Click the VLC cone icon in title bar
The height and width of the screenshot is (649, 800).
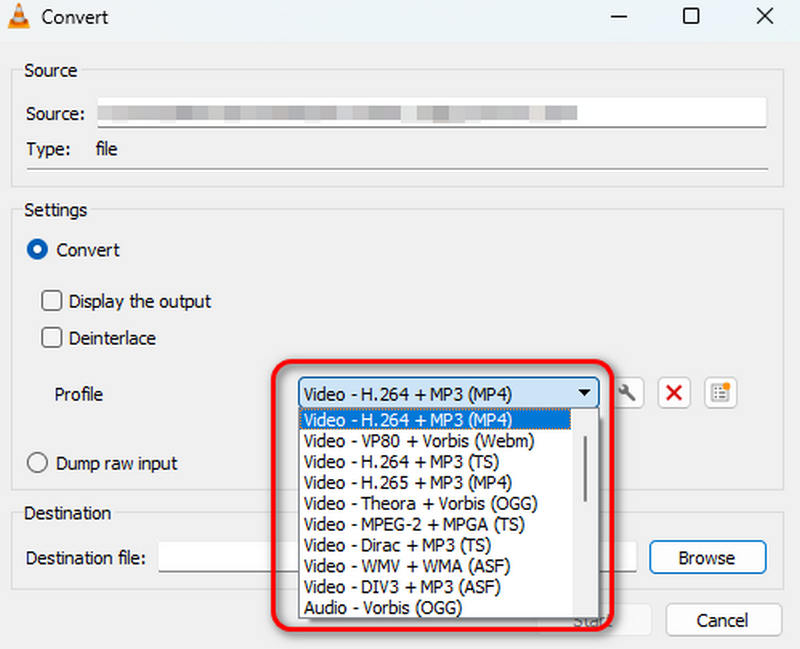coord(17,16)
